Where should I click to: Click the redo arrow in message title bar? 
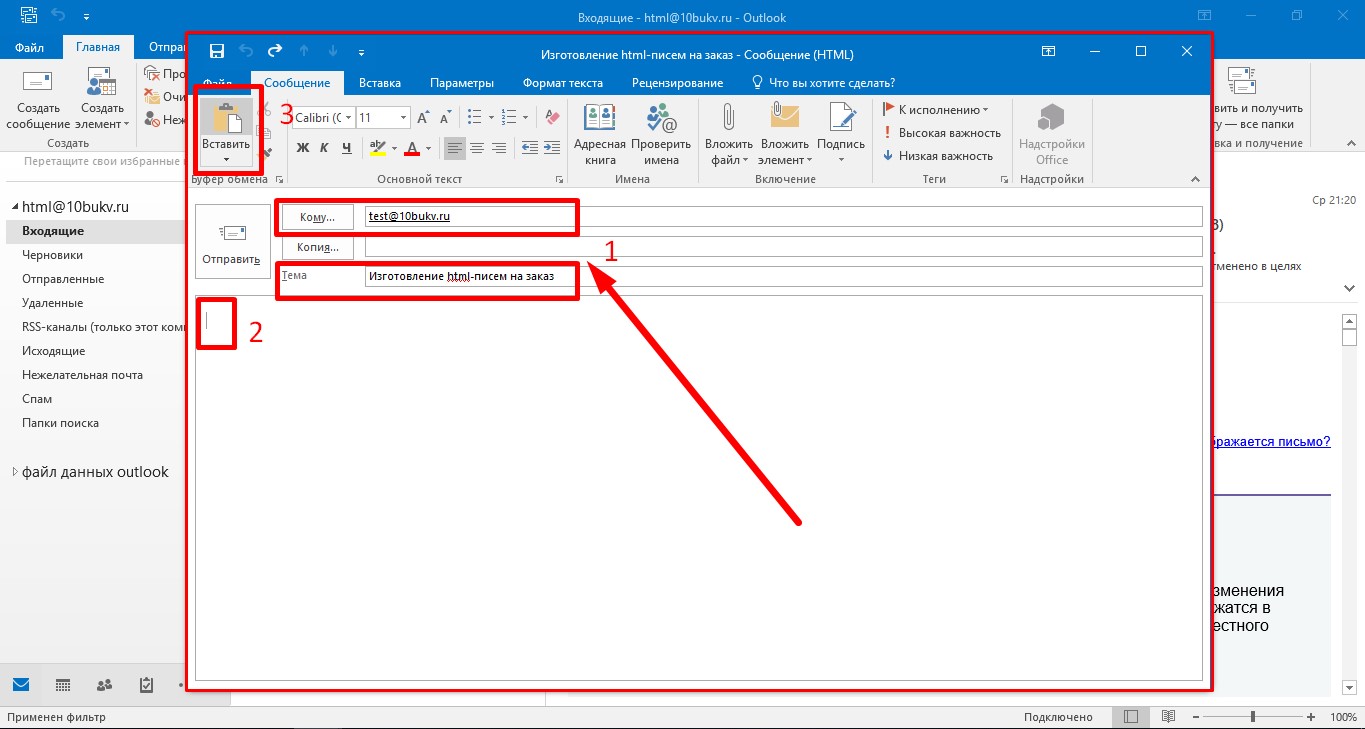click(275, 52)
